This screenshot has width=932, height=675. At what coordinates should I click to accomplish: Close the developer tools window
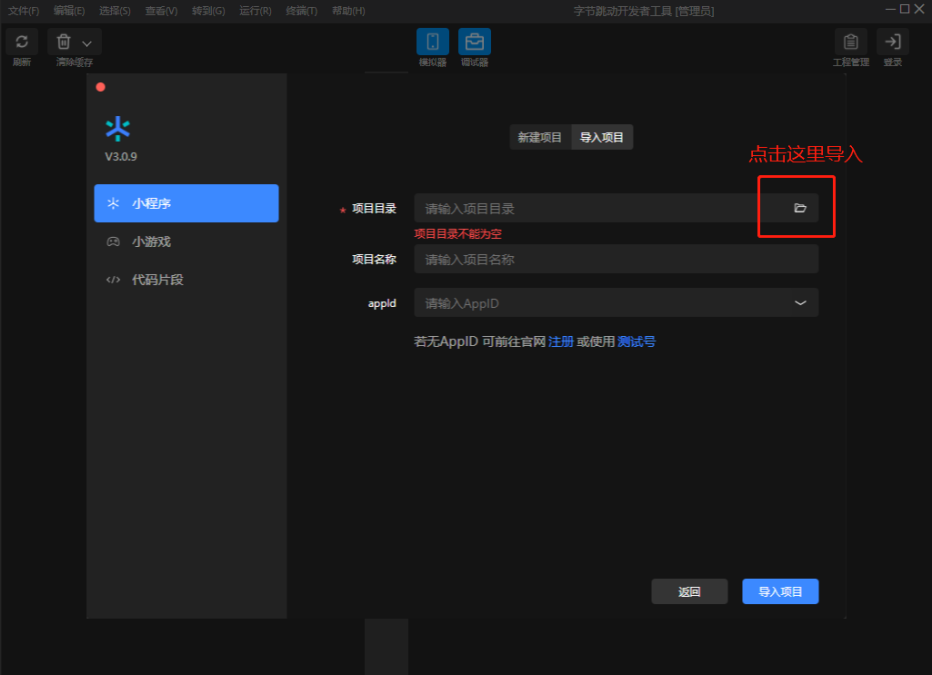(919, 9)
